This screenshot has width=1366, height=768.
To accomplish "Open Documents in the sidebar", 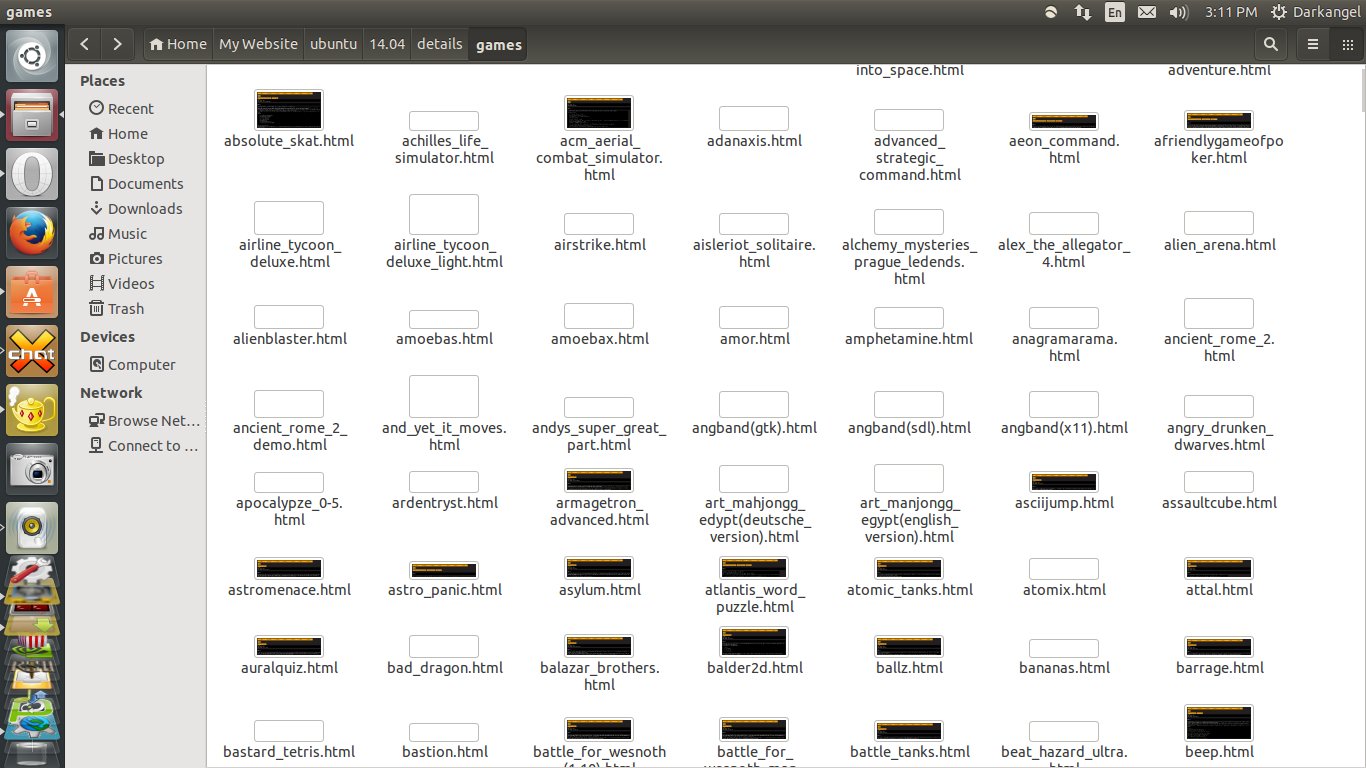I will (145, 183).
